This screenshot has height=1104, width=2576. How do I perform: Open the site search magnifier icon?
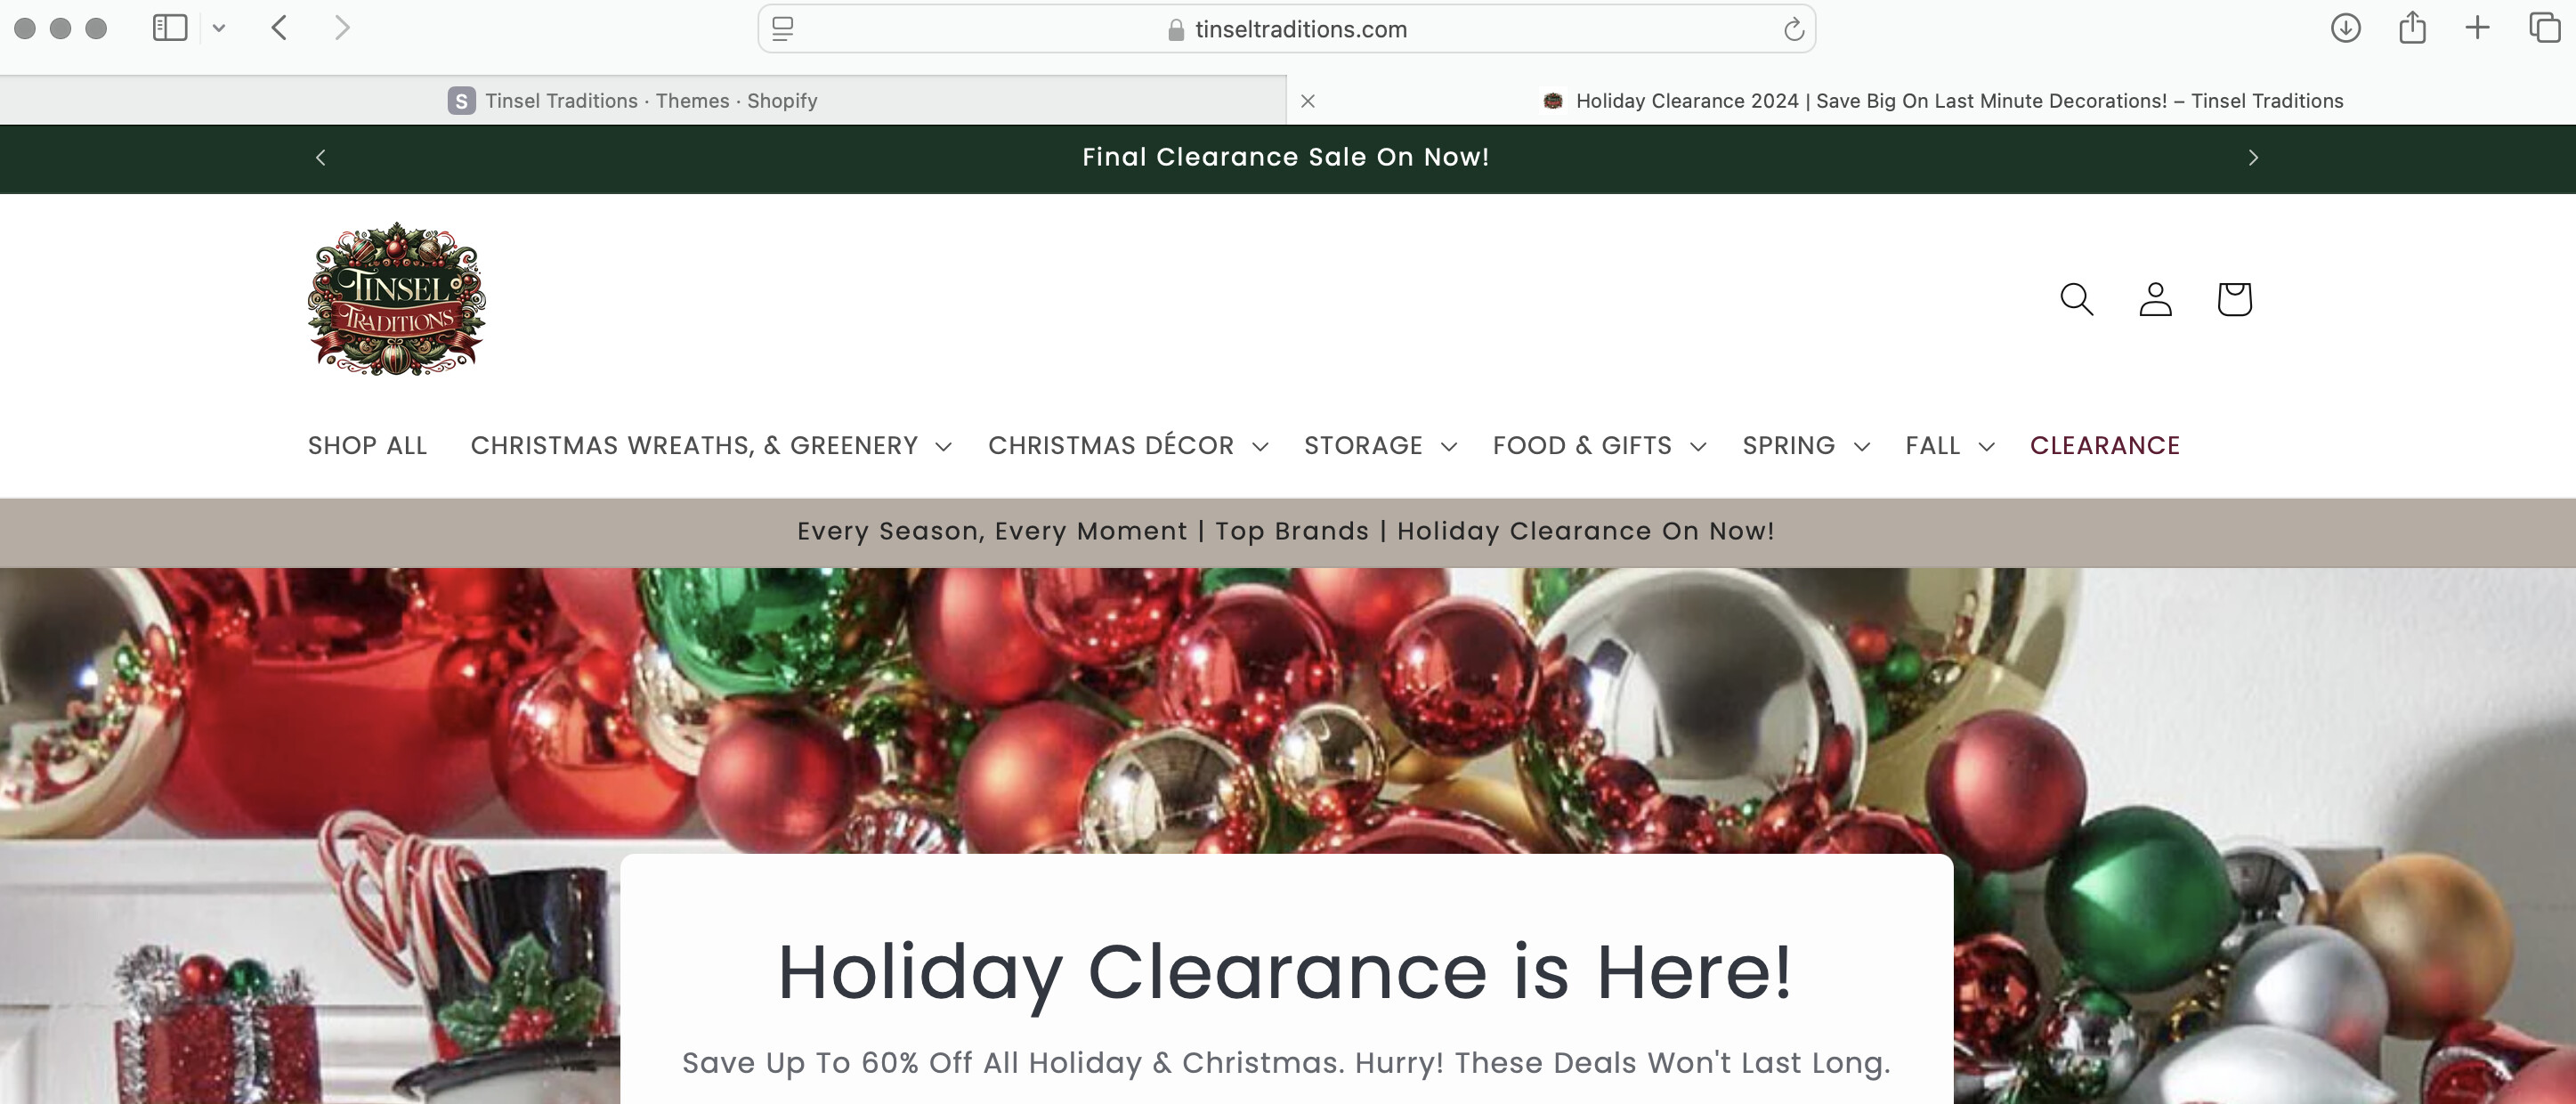2077,299
